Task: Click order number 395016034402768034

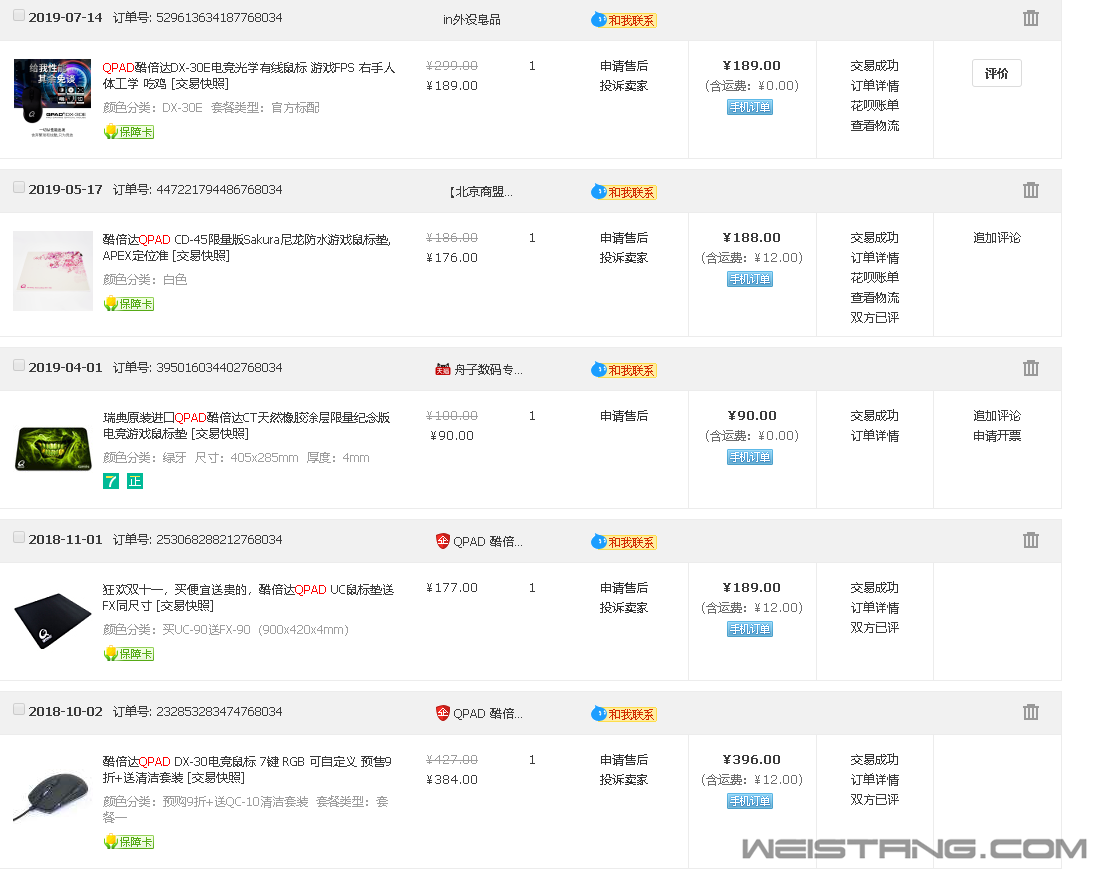Action: 219,368
